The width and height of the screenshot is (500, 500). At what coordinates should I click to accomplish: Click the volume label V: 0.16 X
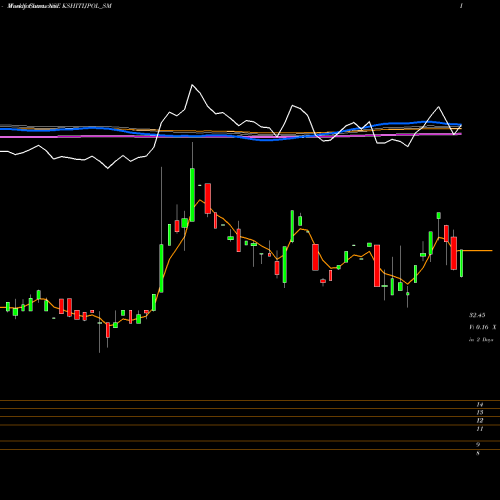coord(482,327)
